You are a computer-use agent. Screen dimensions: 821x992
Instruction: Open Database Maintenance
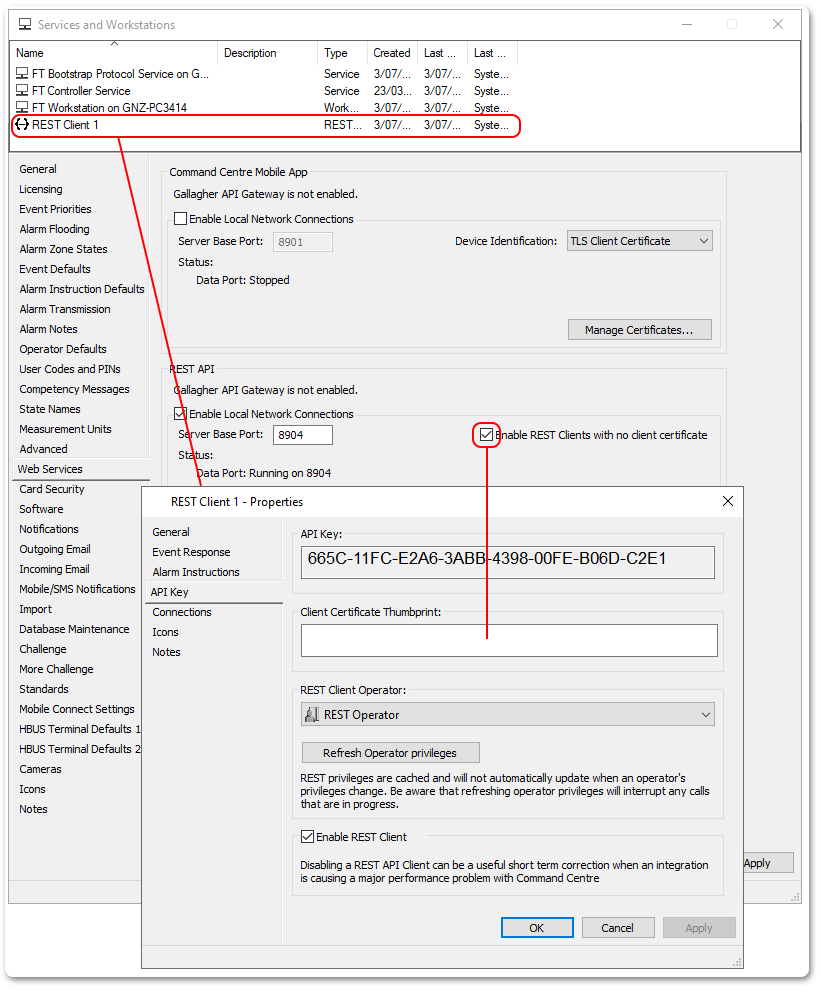click(74, 629)
